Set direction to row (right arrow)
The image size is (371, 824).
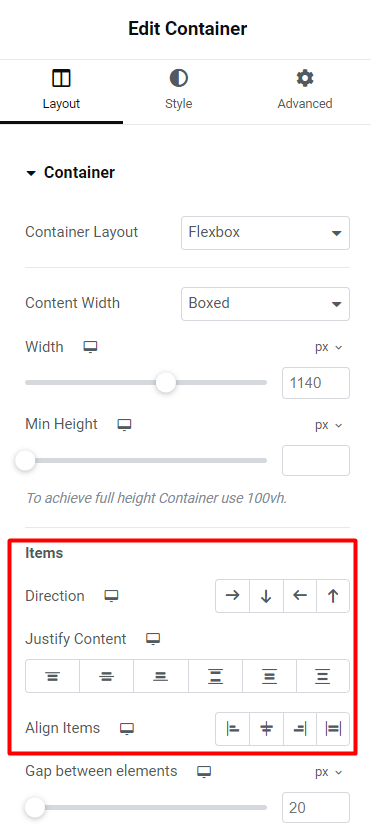click(x=233, y=596)
